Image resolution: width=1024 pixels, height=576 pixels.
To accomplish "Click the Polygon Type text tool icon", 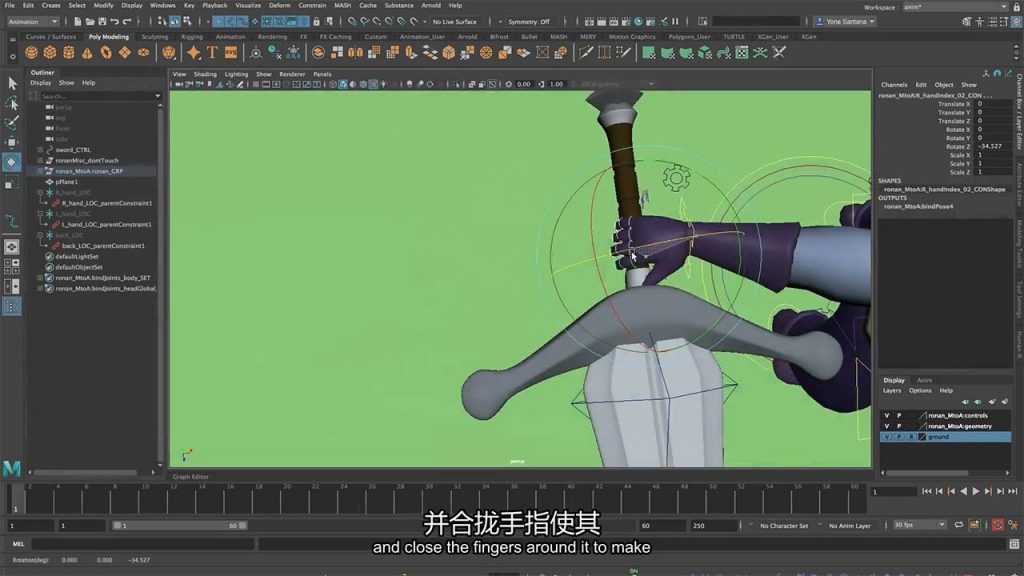I will (212, 52).
